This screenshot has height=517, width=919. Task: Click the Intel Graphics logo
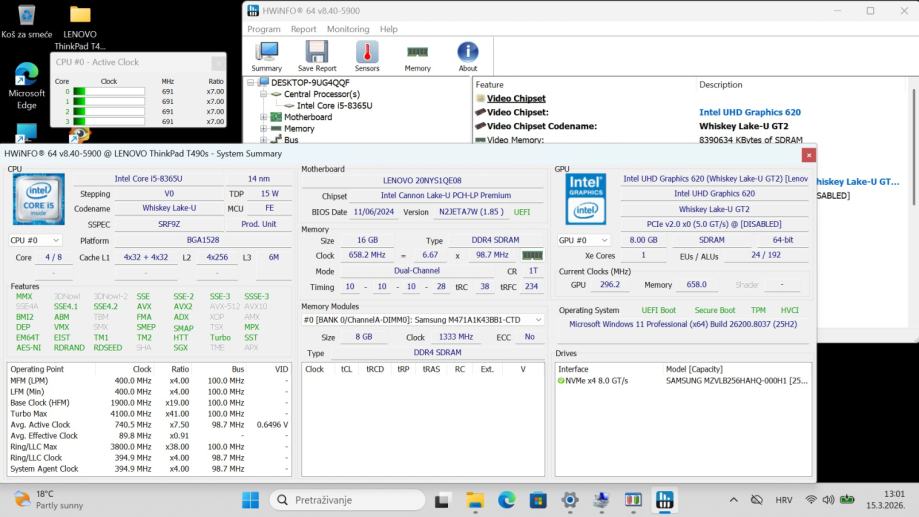[585, 199]
